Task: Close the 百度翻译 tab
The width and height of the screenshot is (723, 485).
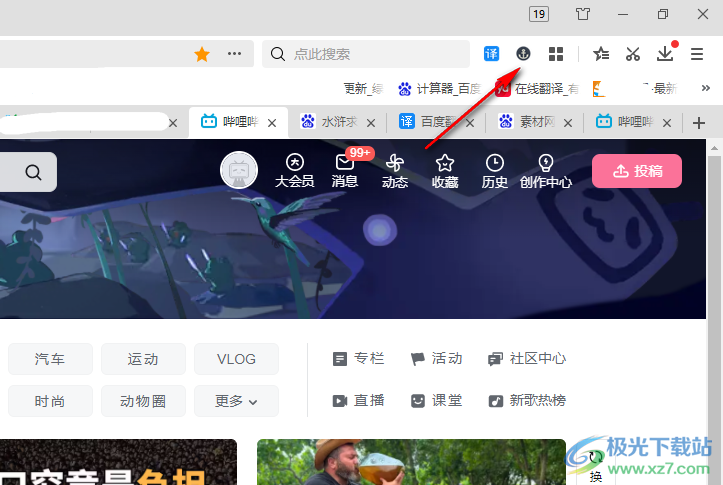Action: click(470, 123)
